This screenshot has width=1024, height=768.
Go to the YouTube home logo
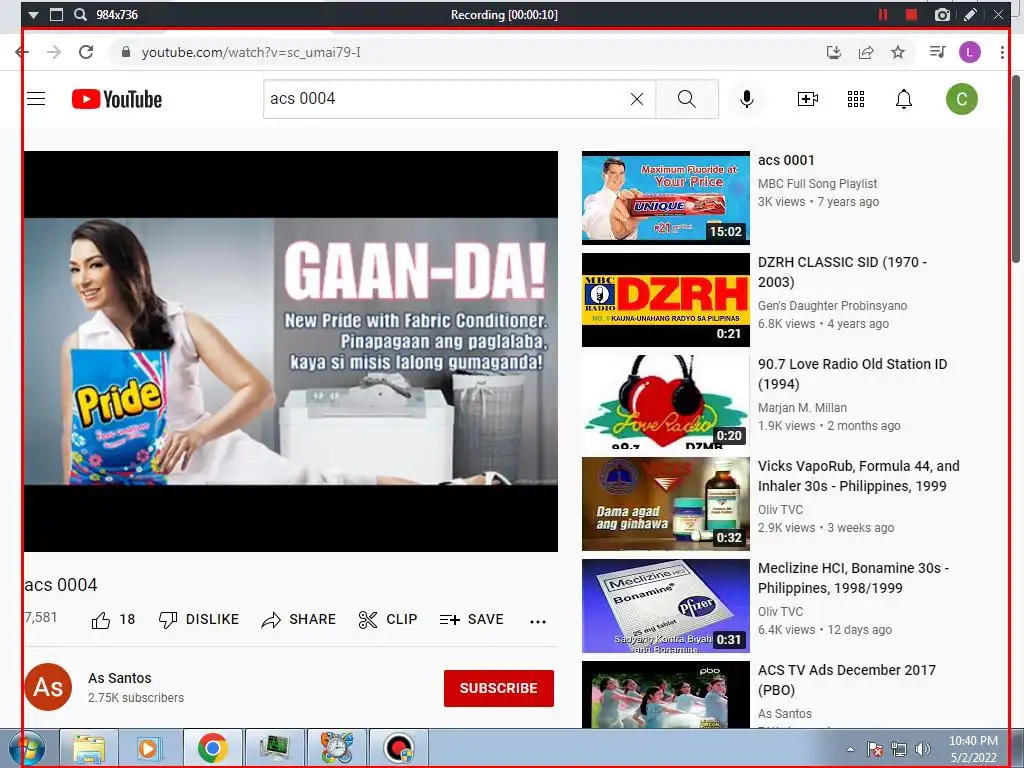(117, 99)
